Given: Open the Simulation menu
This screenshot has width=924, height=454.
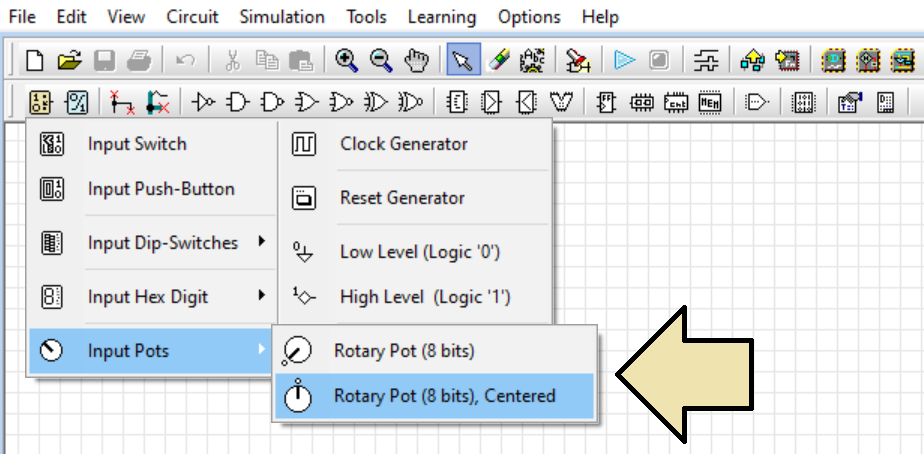Looking at the screenshot, I should tap(282, 17).
